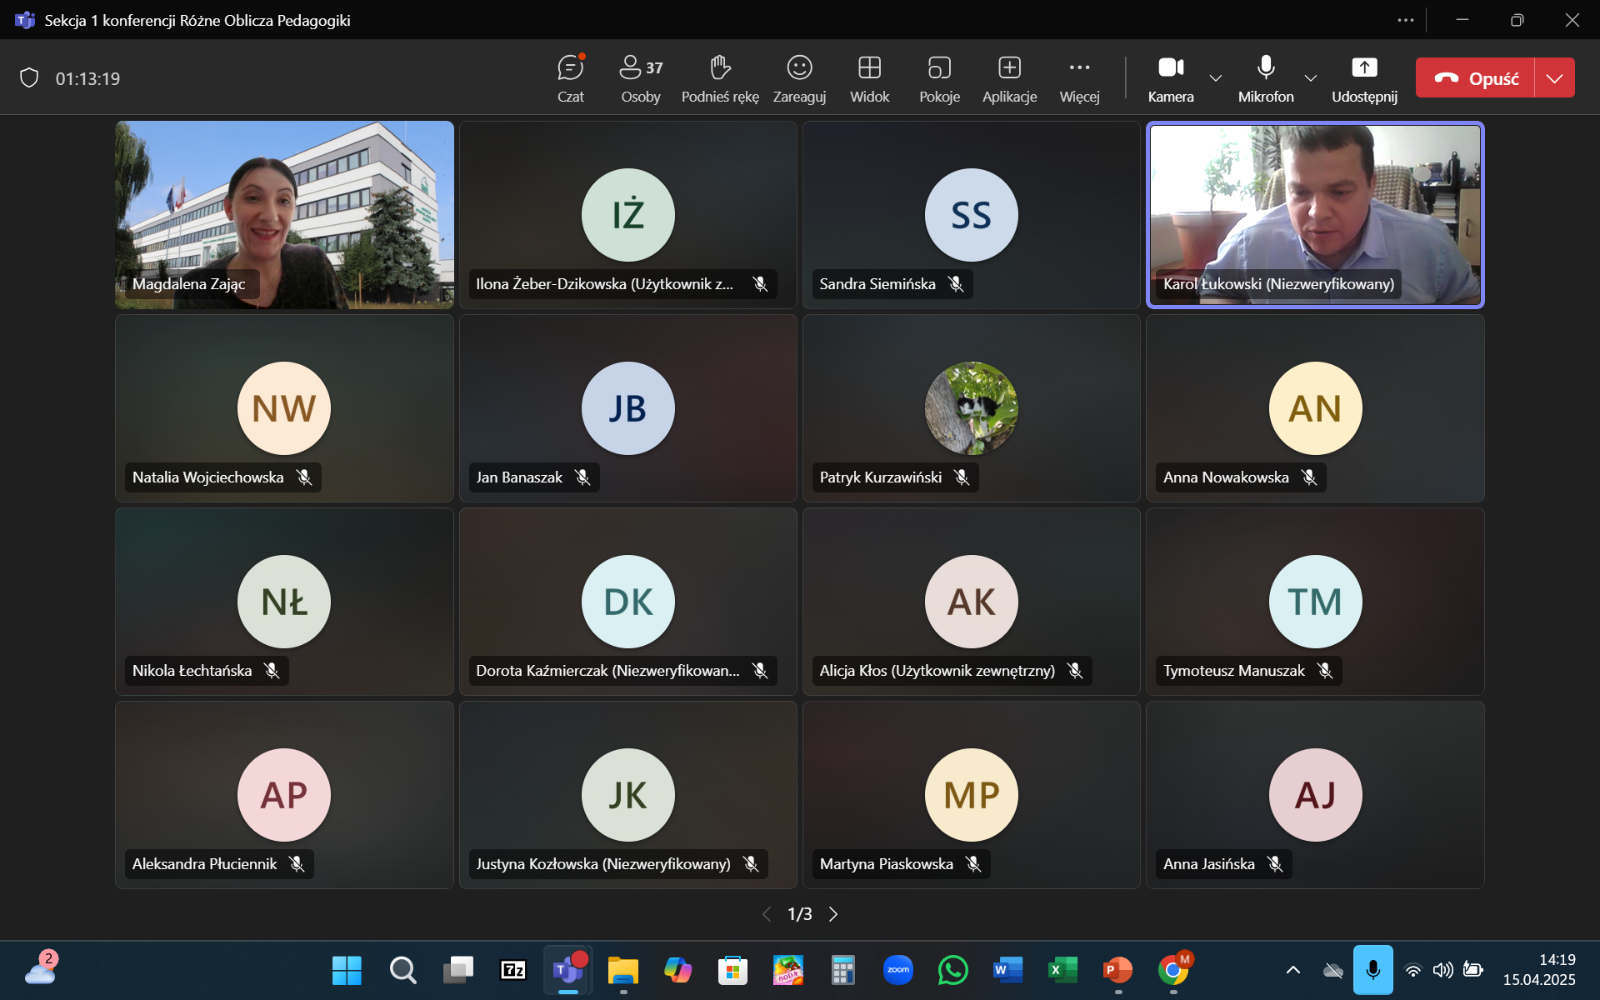Open dropdown next to Opuść button

coord(1554,78)
